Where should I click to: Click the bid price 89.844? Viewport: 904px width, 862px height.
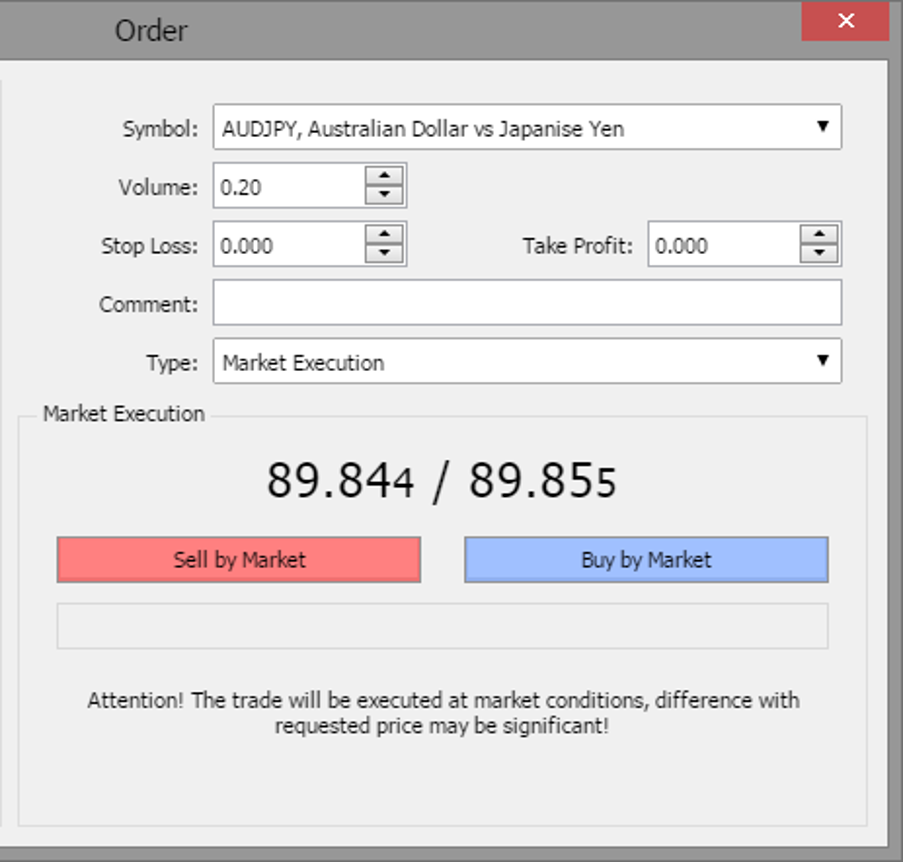pos(340,481)
